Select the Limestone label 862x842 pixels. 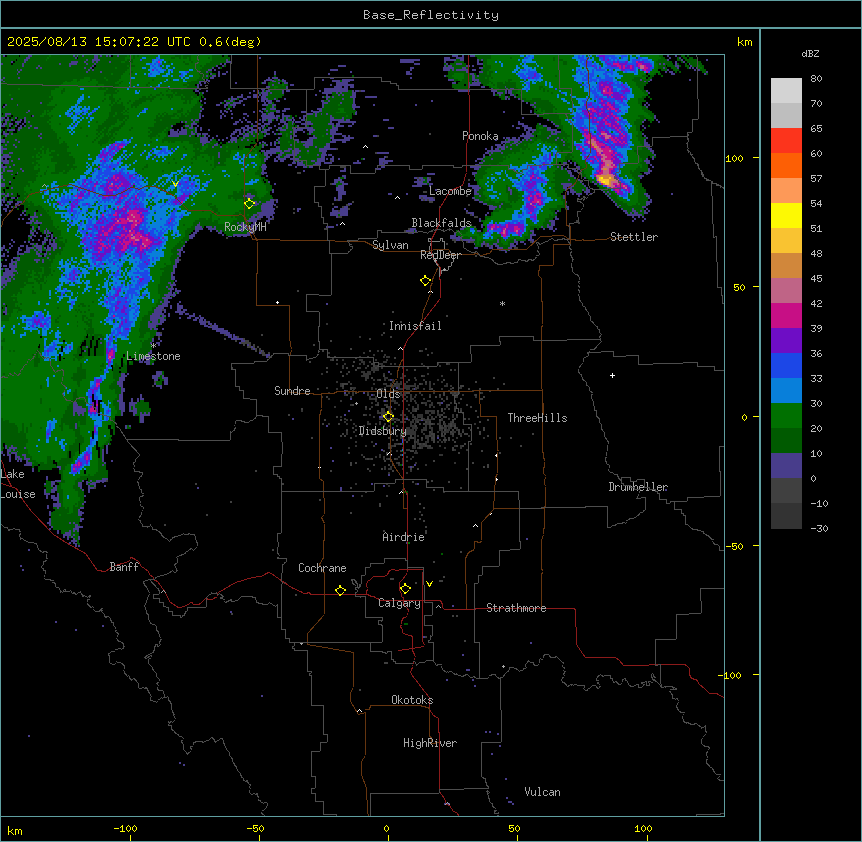153,356
